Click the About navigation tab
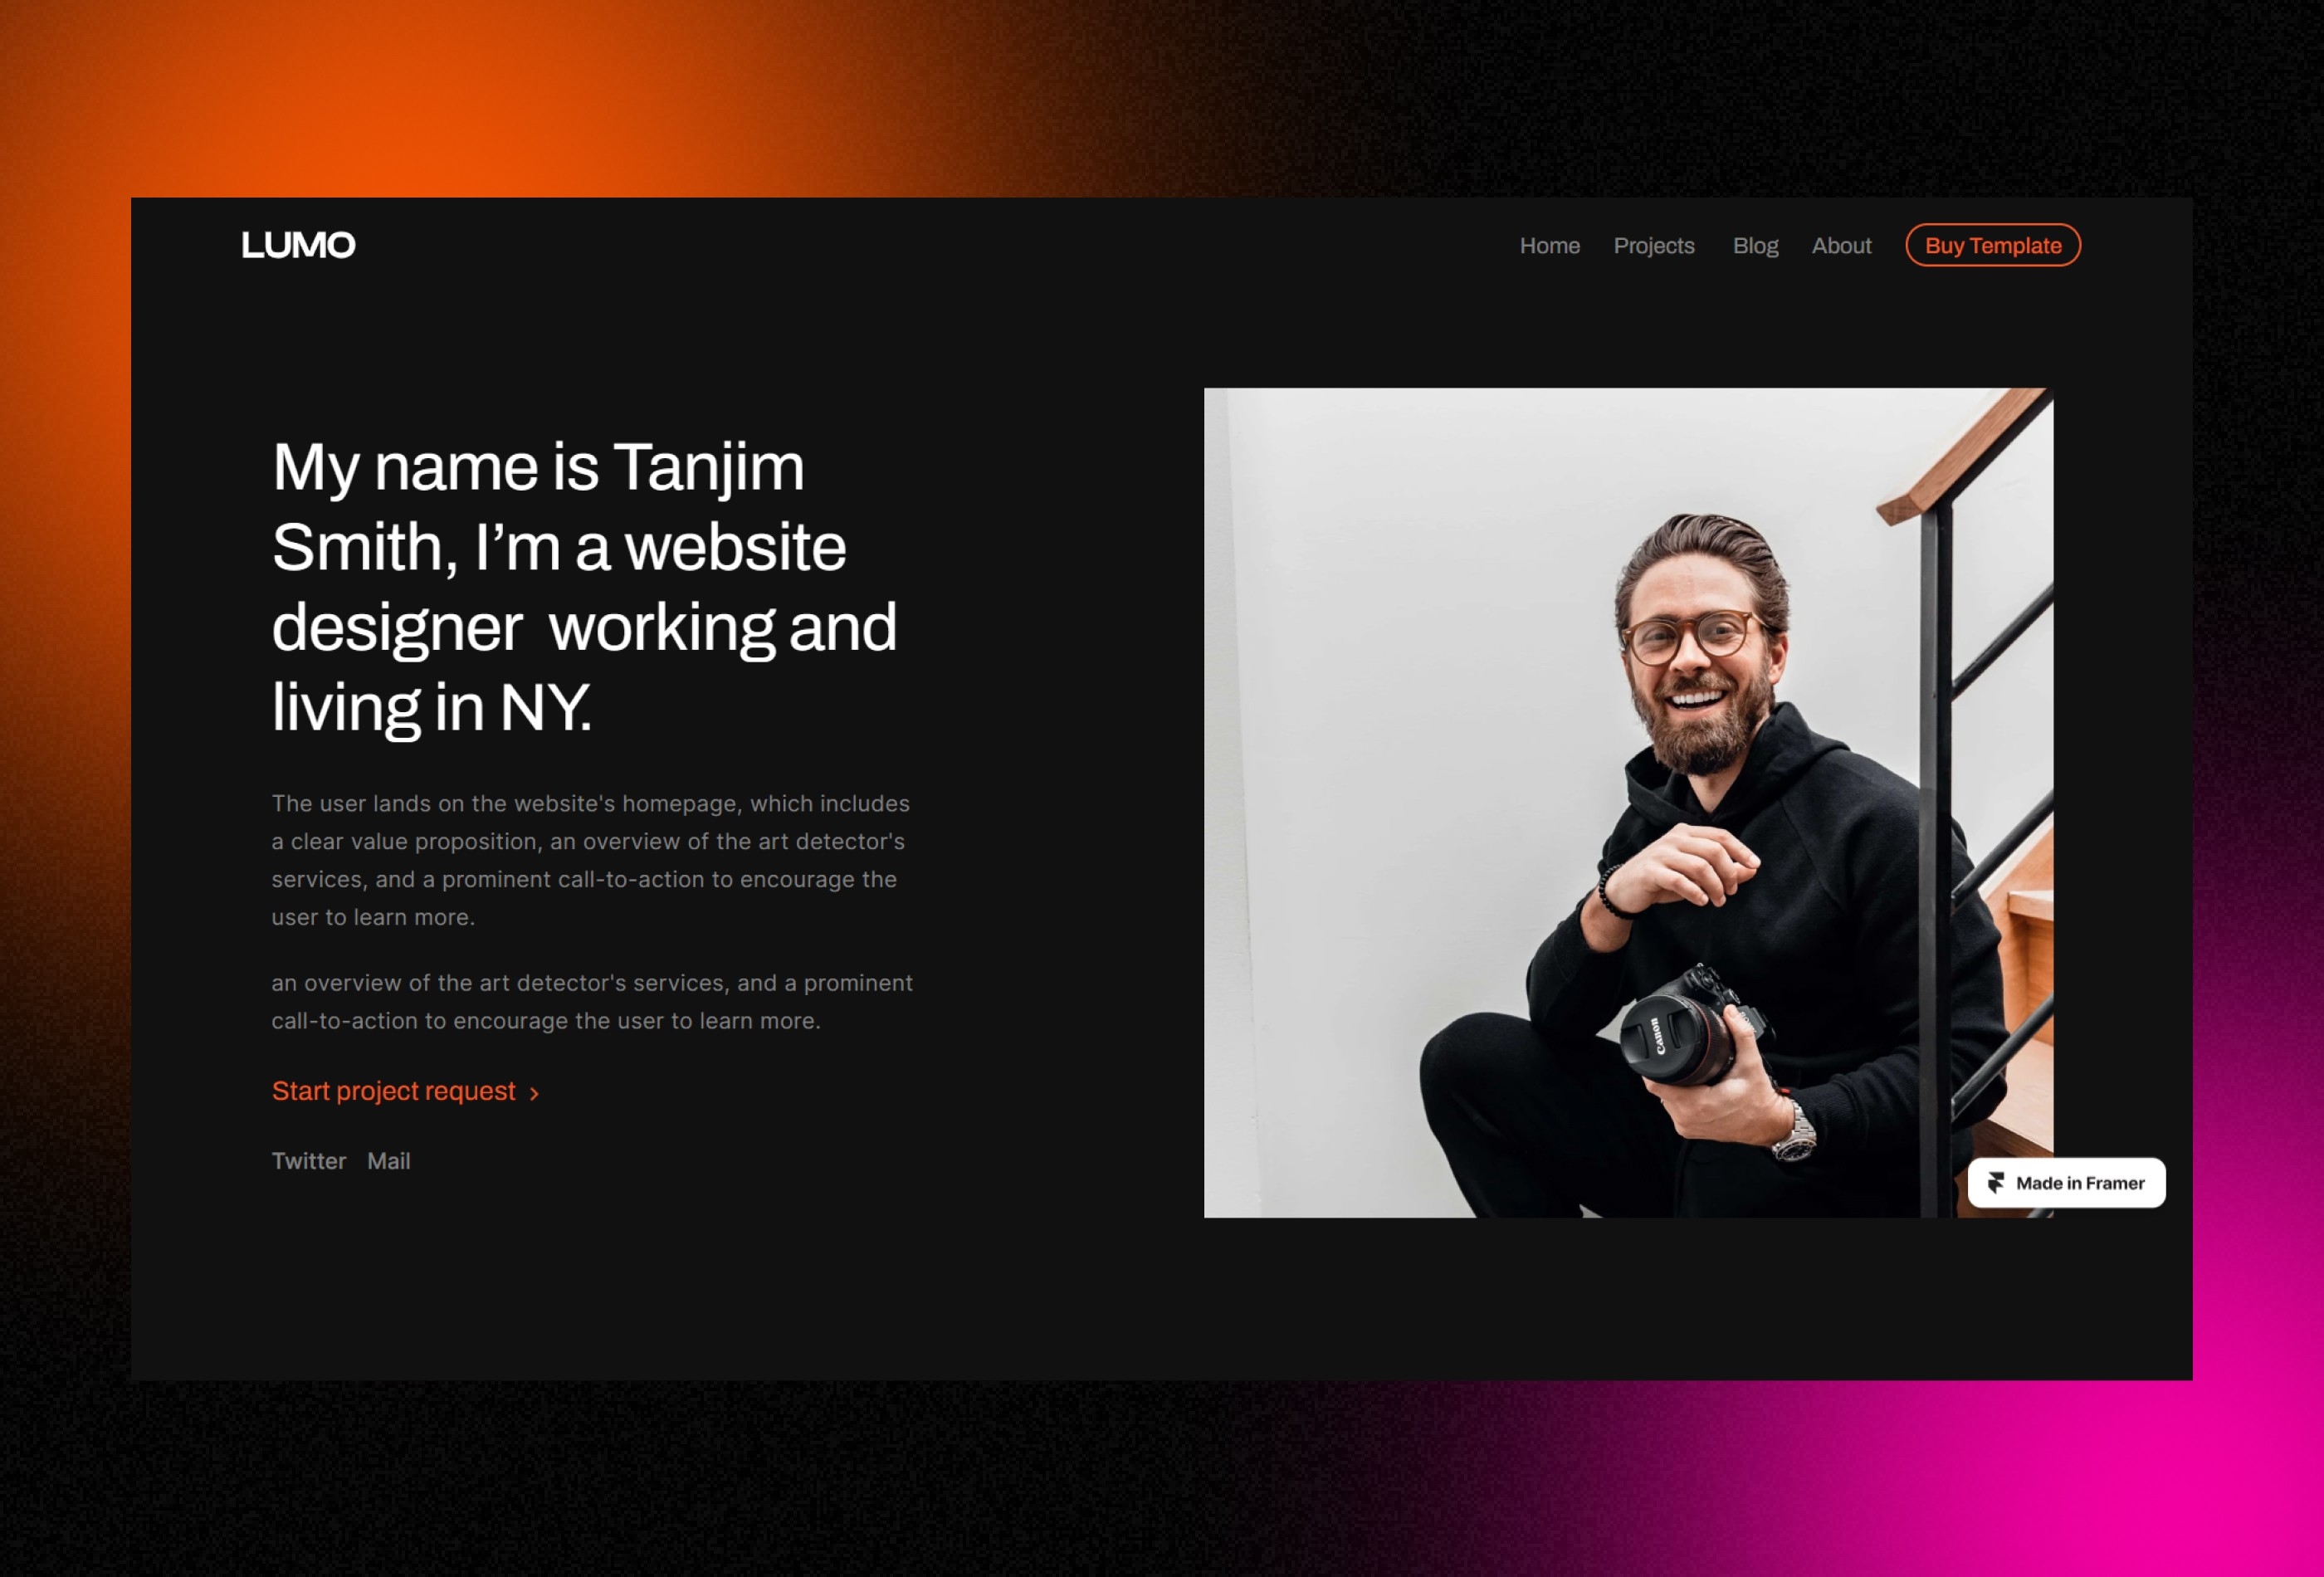 (1842, 245)
